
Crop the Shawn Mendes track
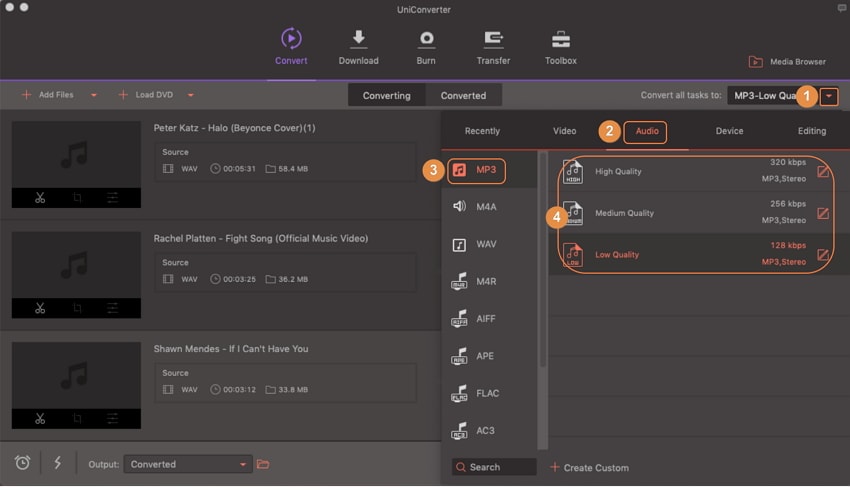[77, 418]
